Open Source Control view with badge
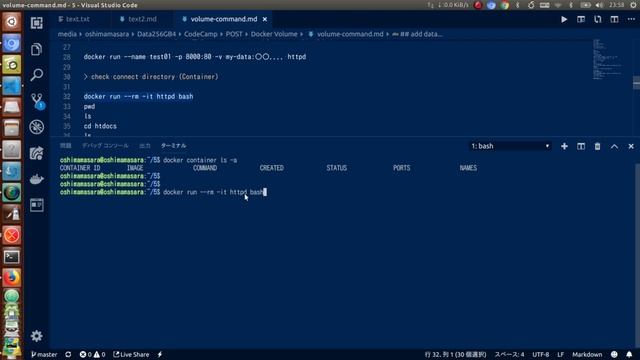 (x=37, y=101)
